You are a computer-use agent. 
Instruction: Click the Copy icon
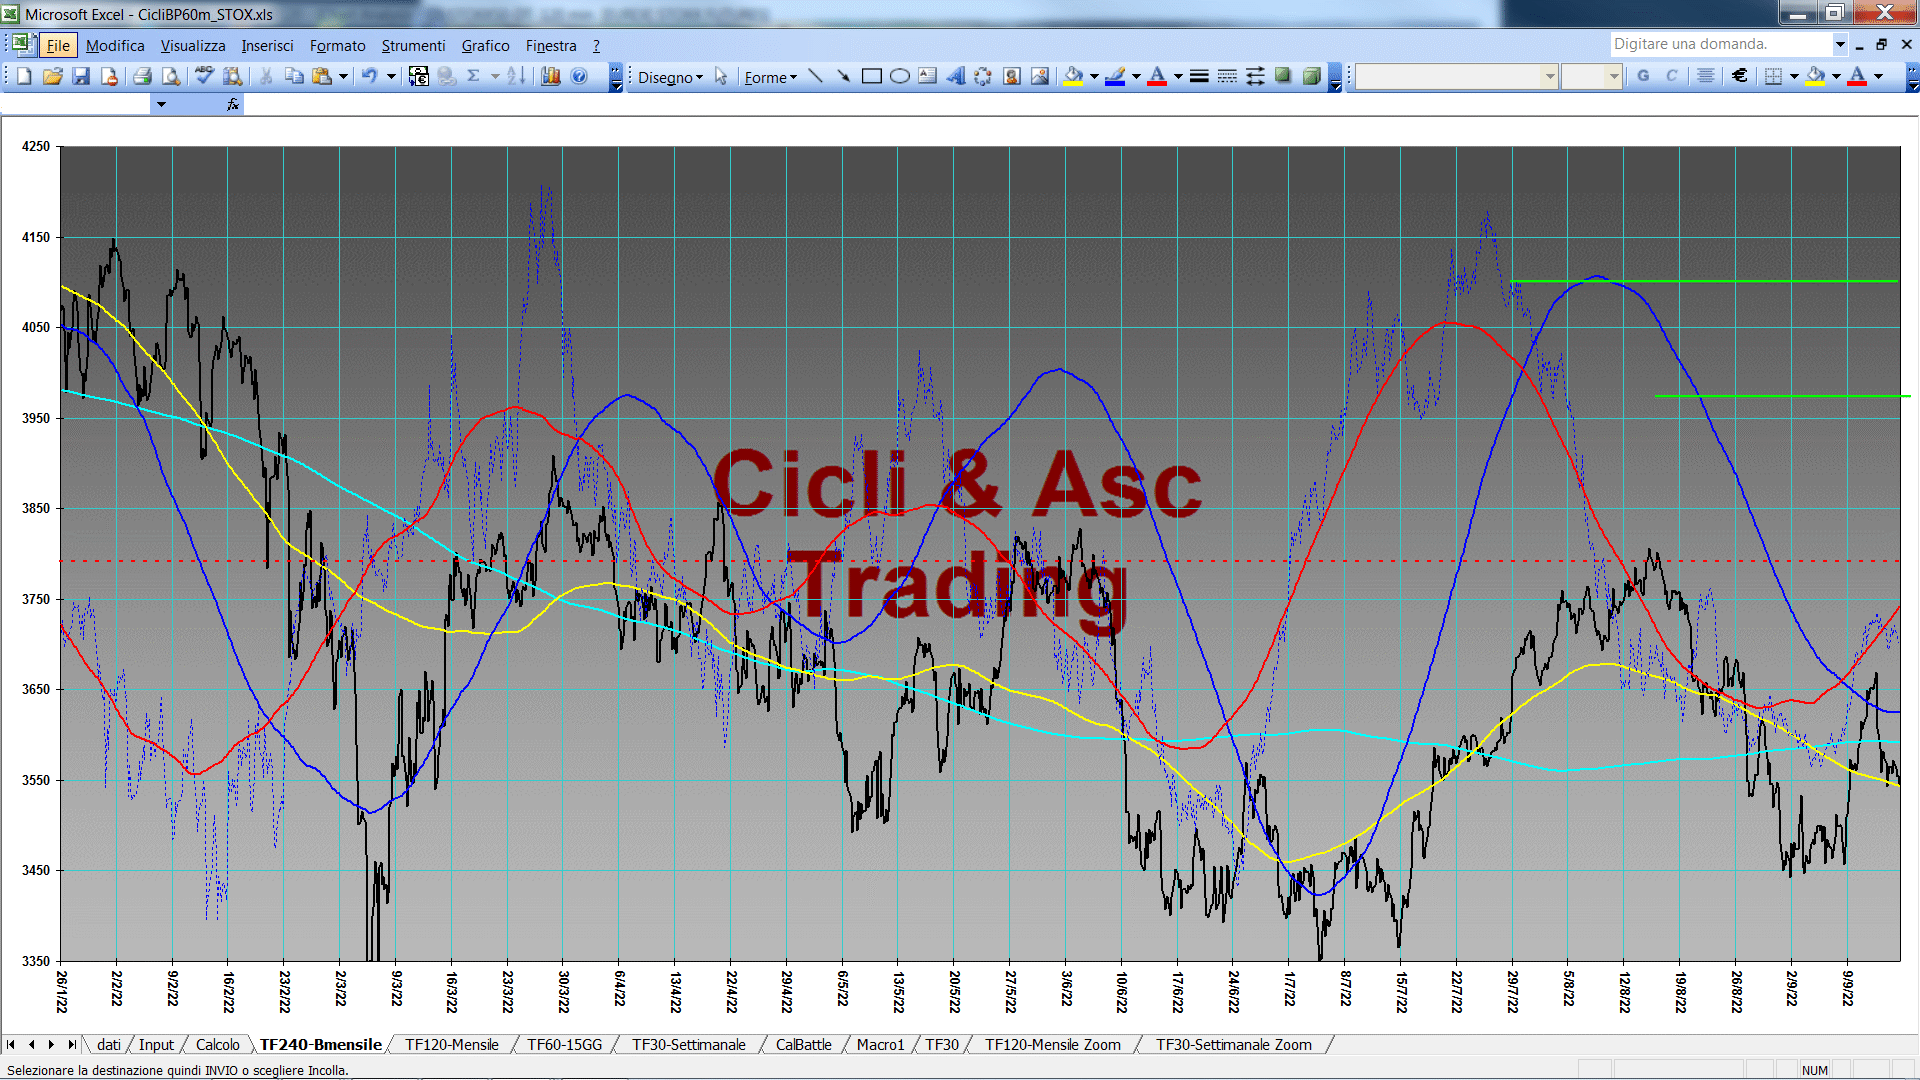pyautogui.click(x=294, y=76)
